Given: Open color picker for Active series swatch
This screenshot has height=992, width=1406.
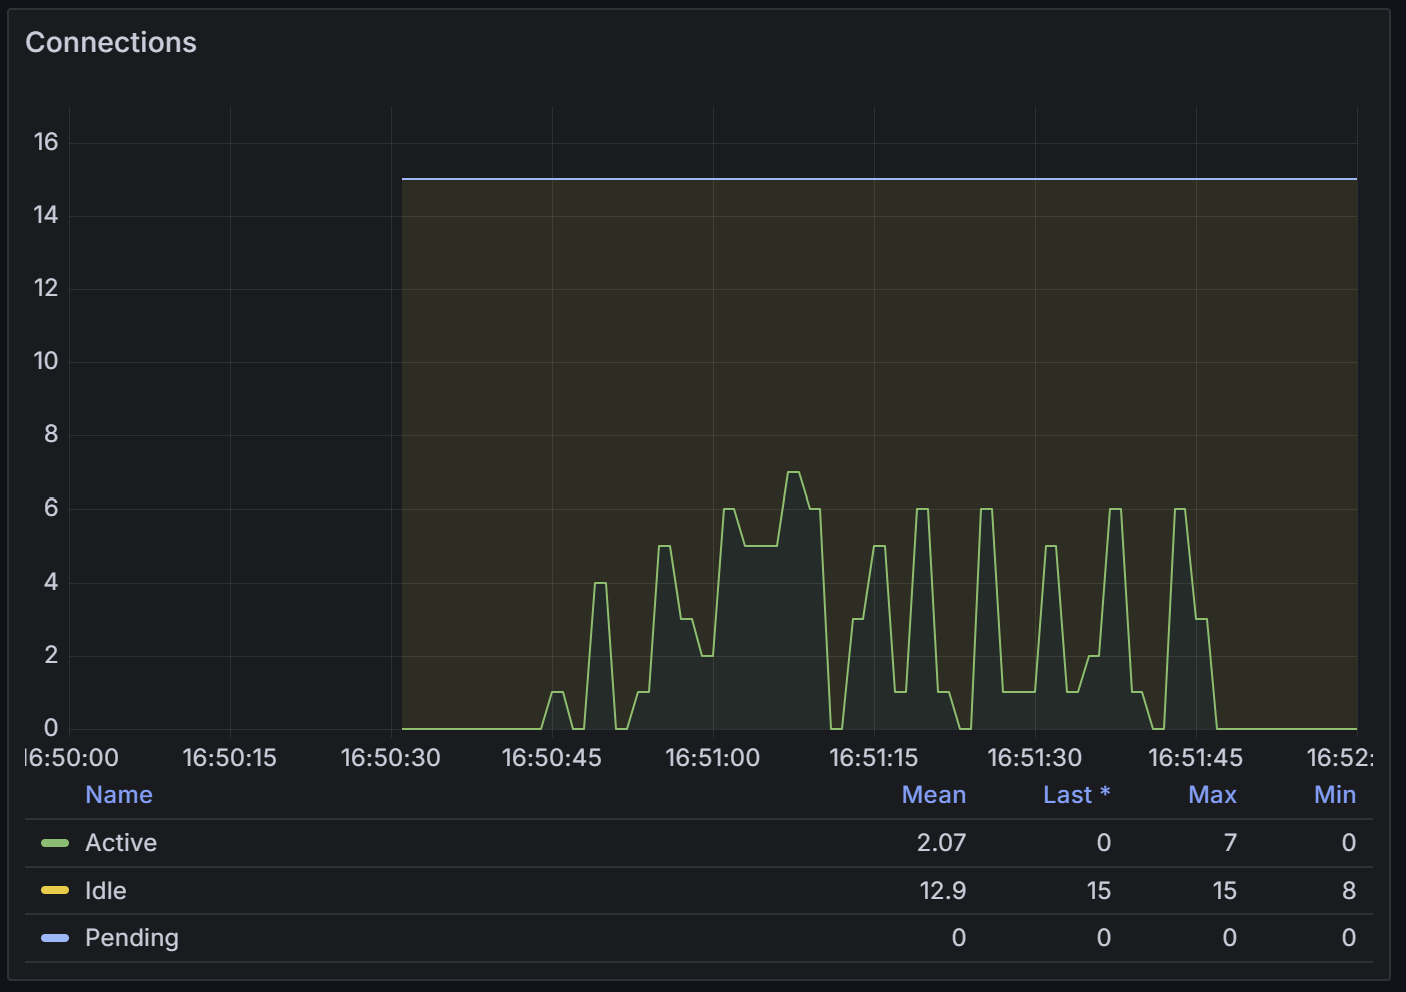Looking at the screenshot, I should tap(55, 843).
